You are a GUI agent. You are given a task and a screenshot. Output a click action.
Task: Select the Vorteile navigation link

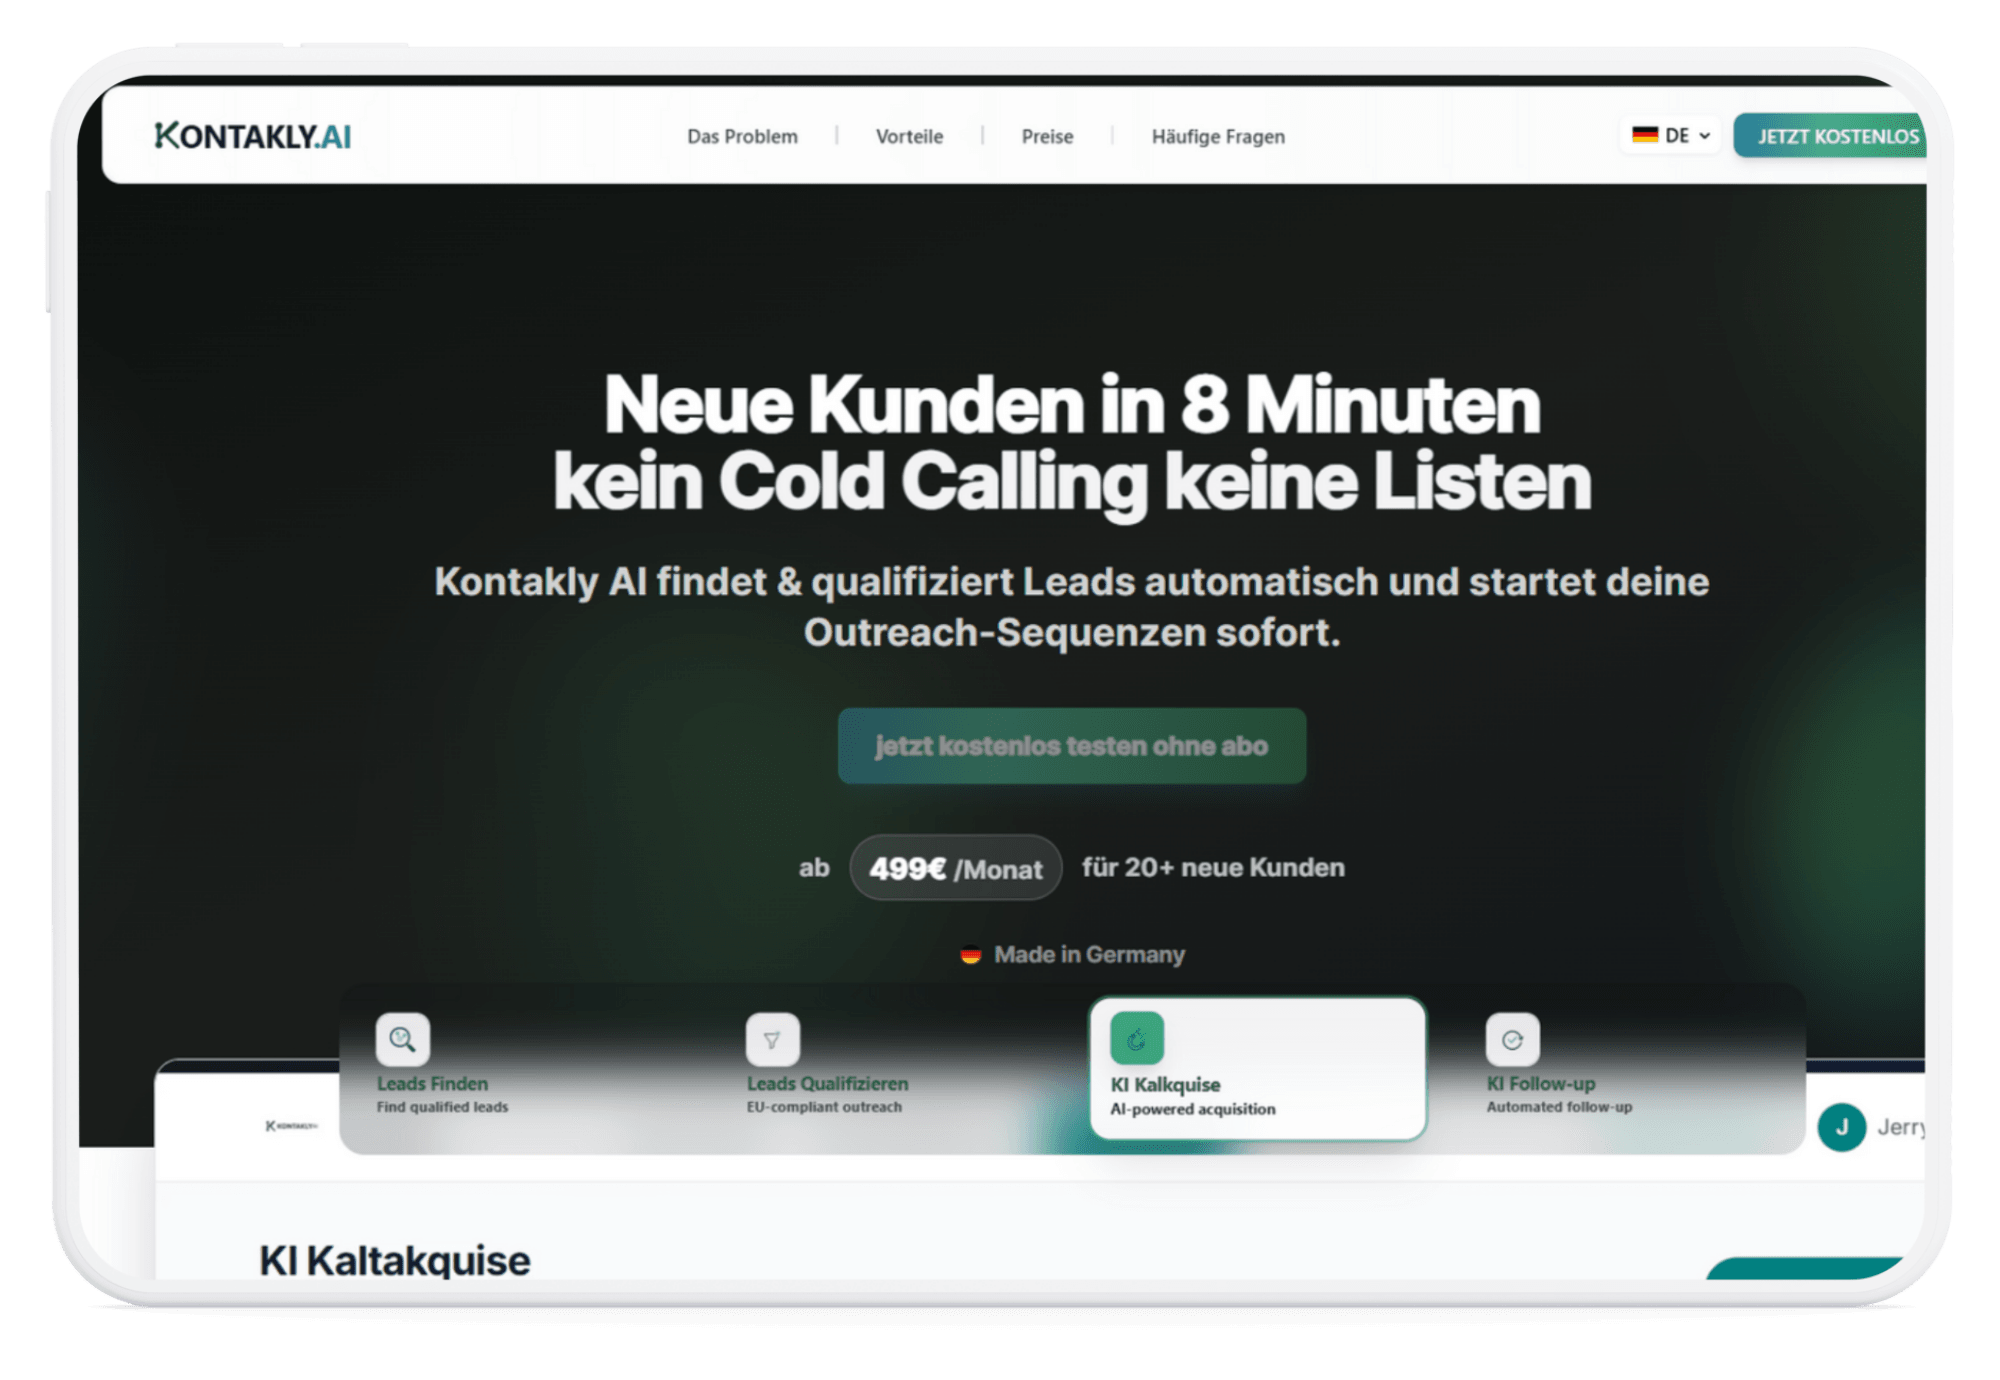point(909,136)
